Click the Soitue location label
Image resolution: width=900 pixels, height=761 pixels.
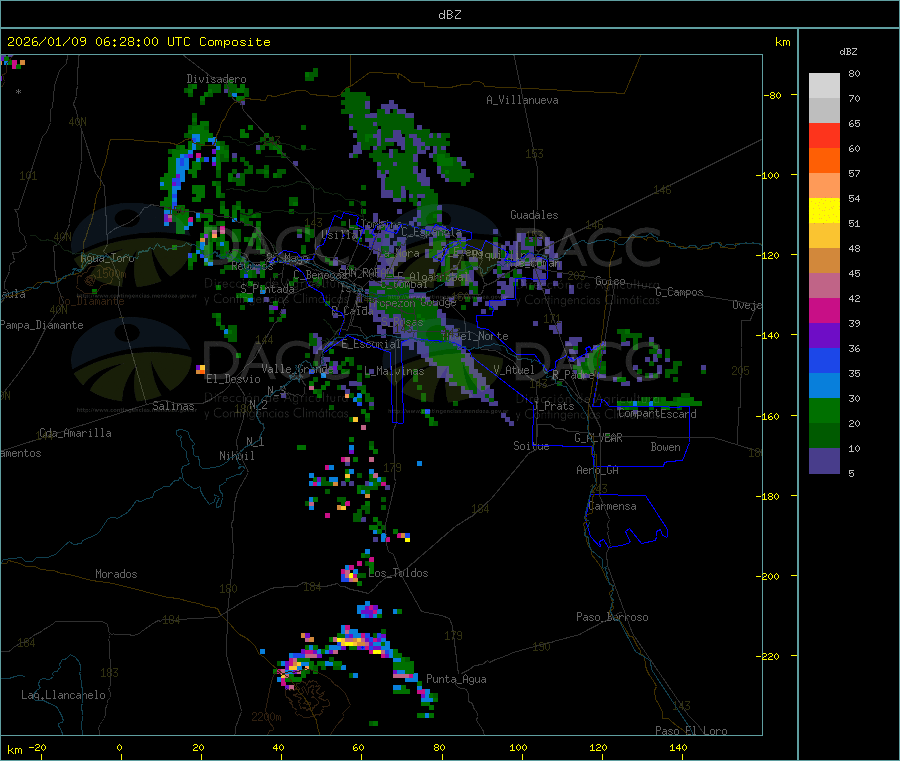[x=531, y=446]
